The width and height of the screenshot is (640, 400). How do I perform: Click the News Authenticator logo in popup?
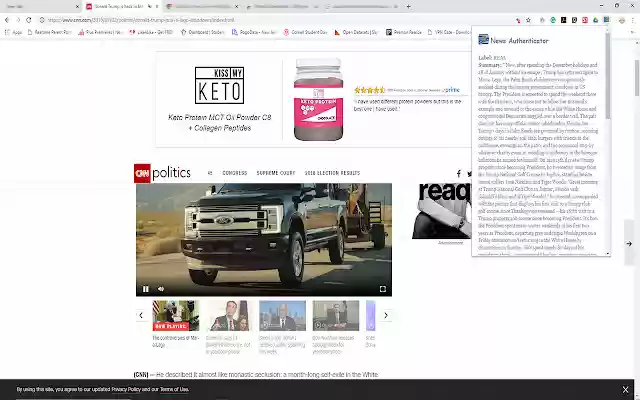484,39
